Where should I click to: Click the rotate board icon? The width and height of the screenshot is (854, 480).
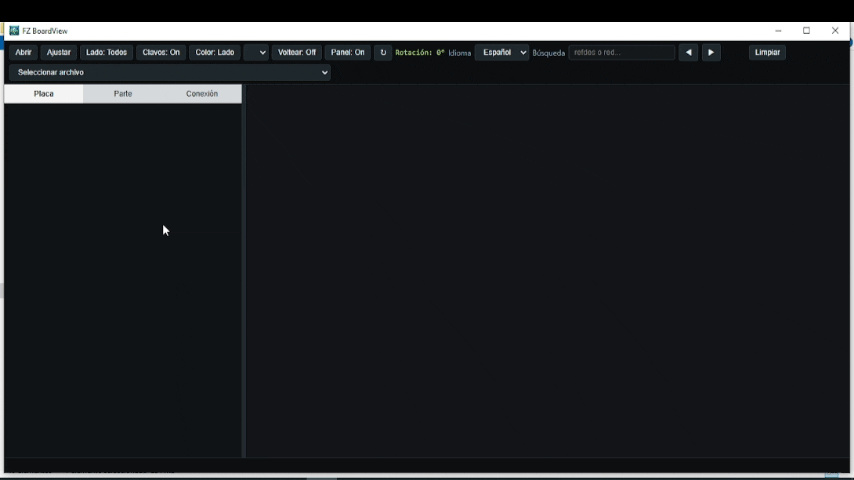[x=383, y=52]
